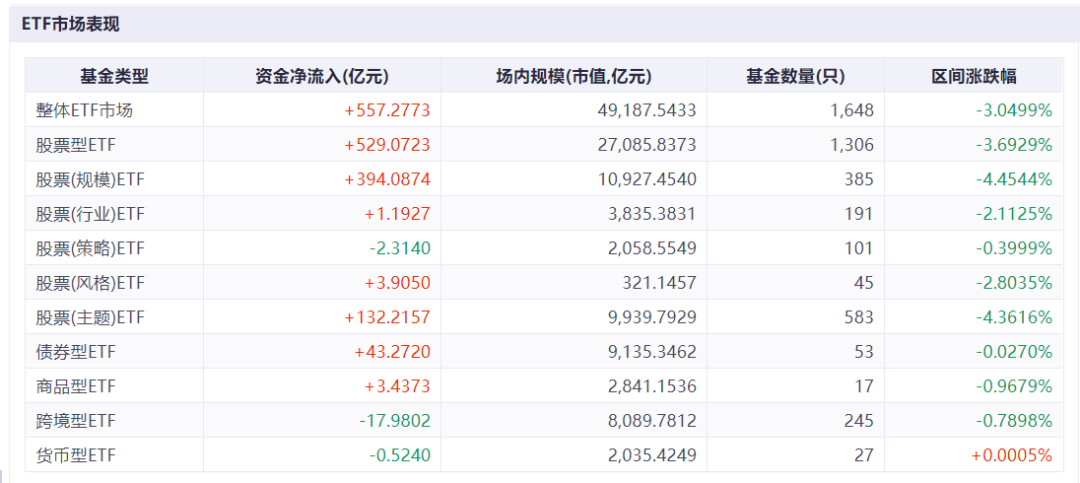This screenshot has width=1080, height=483.
Task: Click market size value 2,841.1536
Action: (x=652, y=387)
